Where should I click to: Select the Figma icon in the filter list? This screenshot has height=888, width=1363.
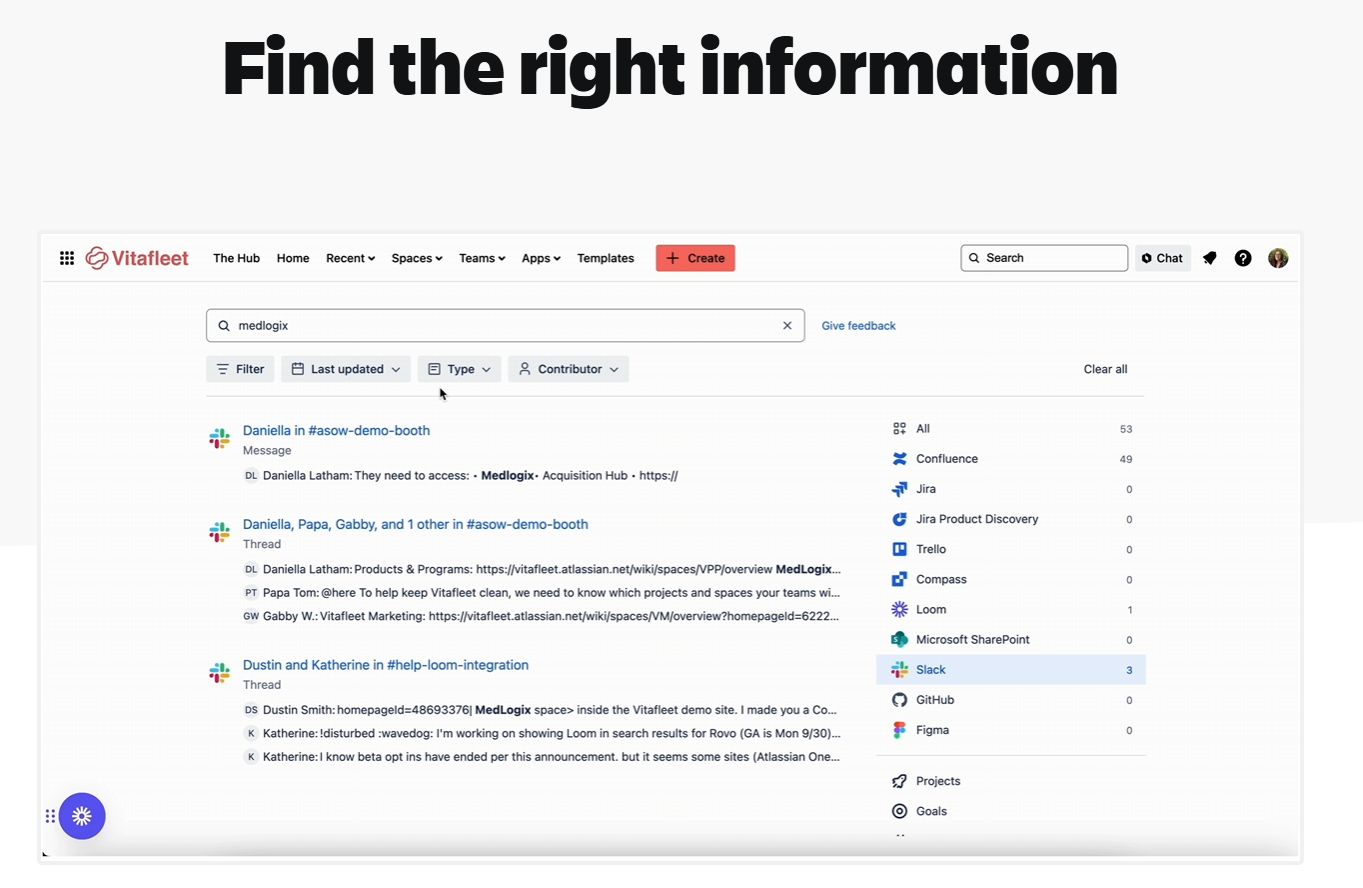tap(899, 730)
